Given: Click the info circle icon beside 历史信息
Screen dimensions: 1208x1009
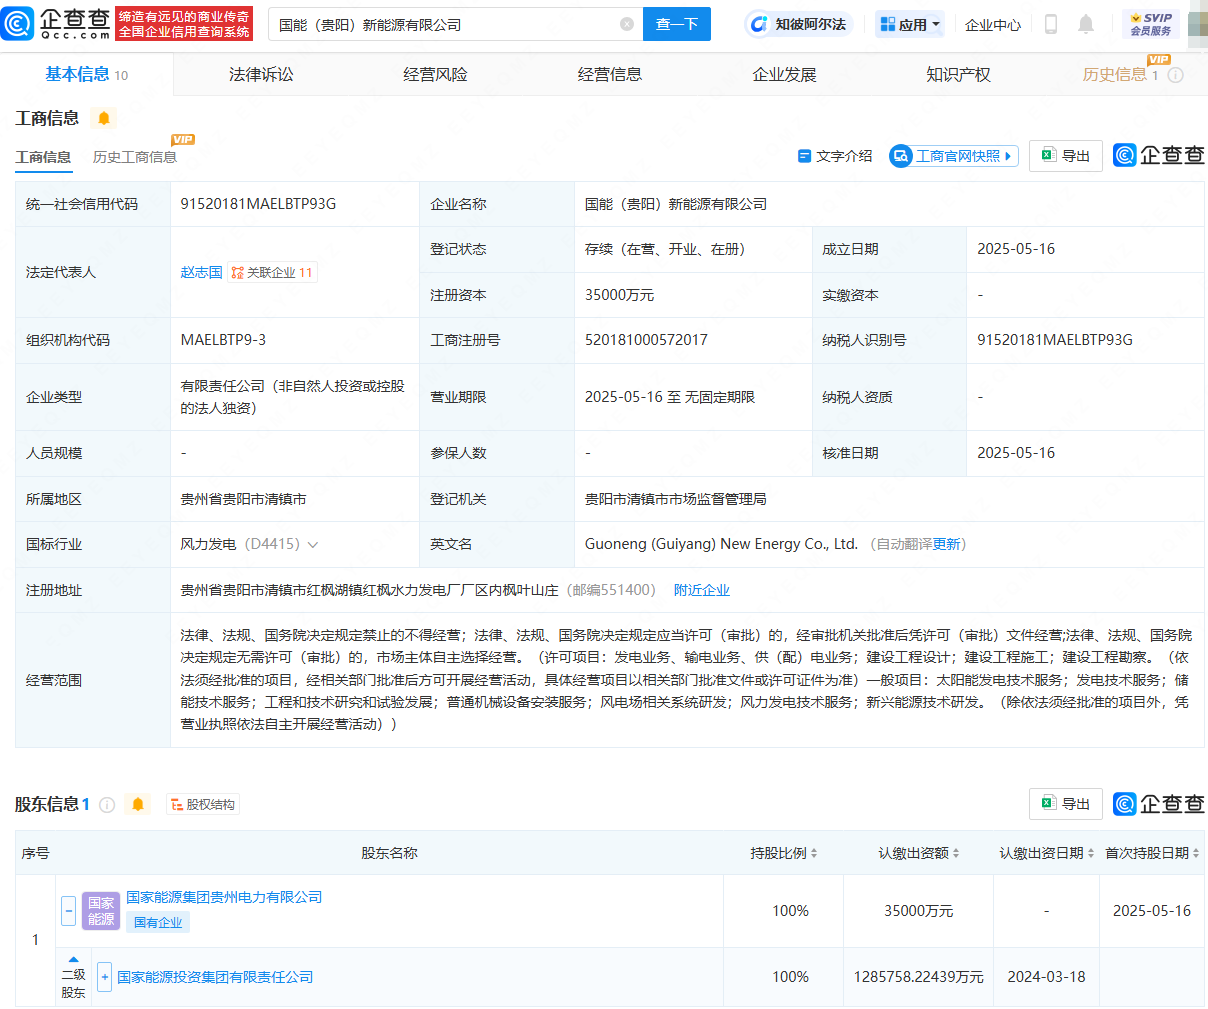Looking at the screenshot, I should [1176, 75].
